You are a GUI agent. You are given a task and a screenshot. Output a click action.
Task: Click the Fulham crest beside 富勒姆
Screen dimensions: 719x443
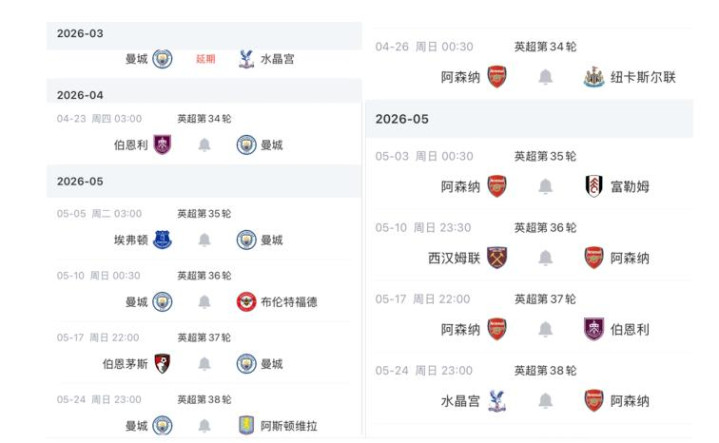(594, 187)
